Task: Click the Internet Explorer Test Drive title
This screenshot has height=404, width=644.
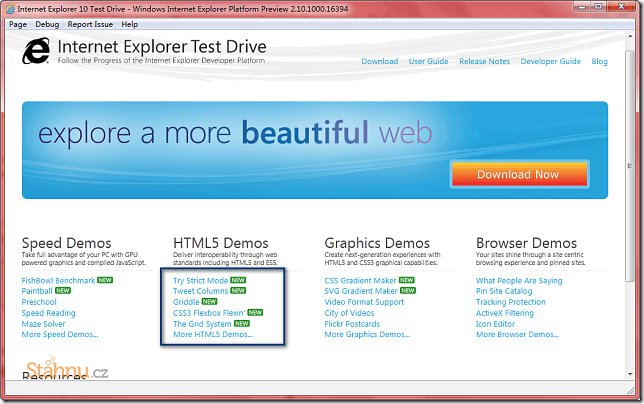Action: tap(162, 46)
